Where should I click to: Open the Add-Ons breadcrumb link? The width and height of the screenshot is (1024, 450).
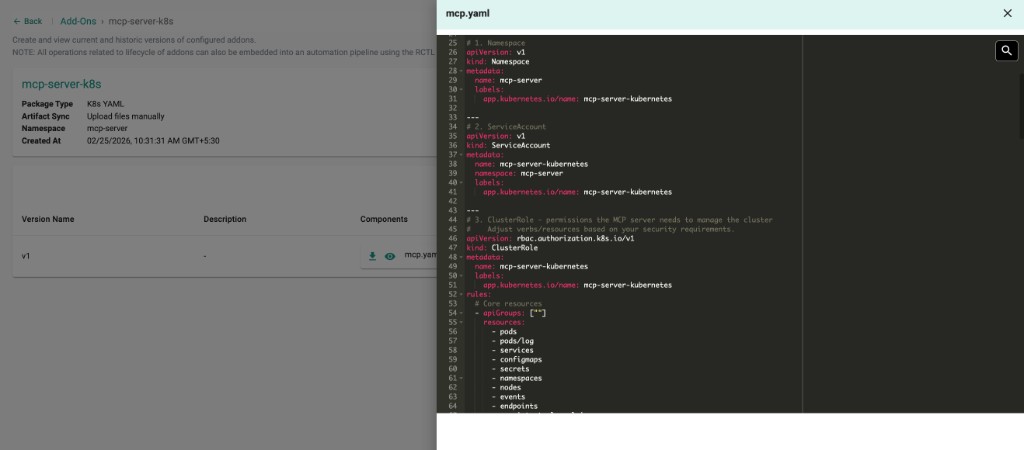(x=77, y=21)
